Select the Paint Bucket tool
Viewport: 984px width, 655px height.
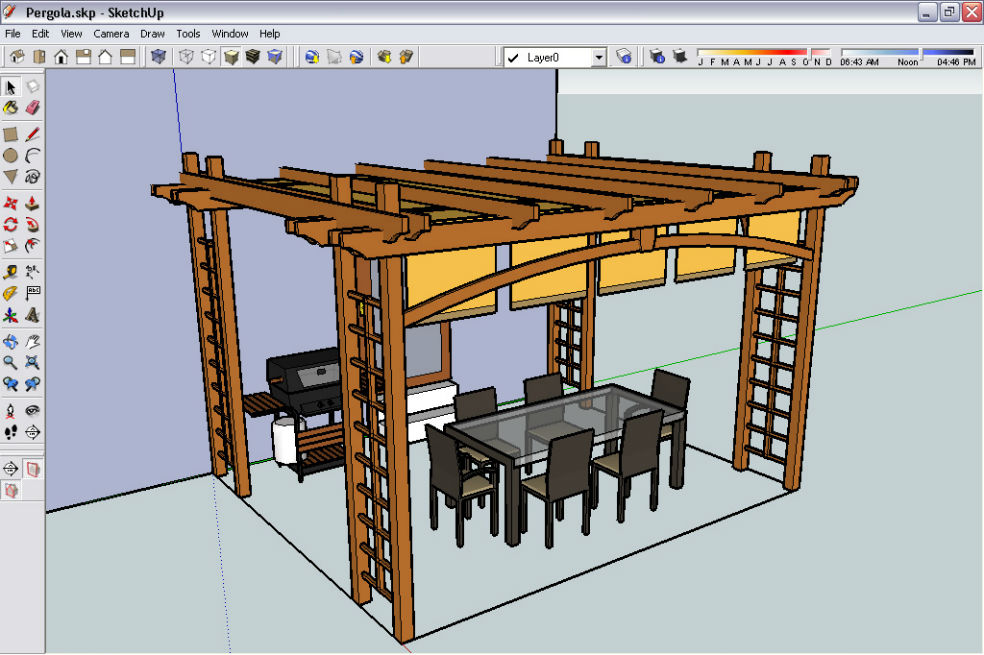pyautogui.click(x=11, y=108)
